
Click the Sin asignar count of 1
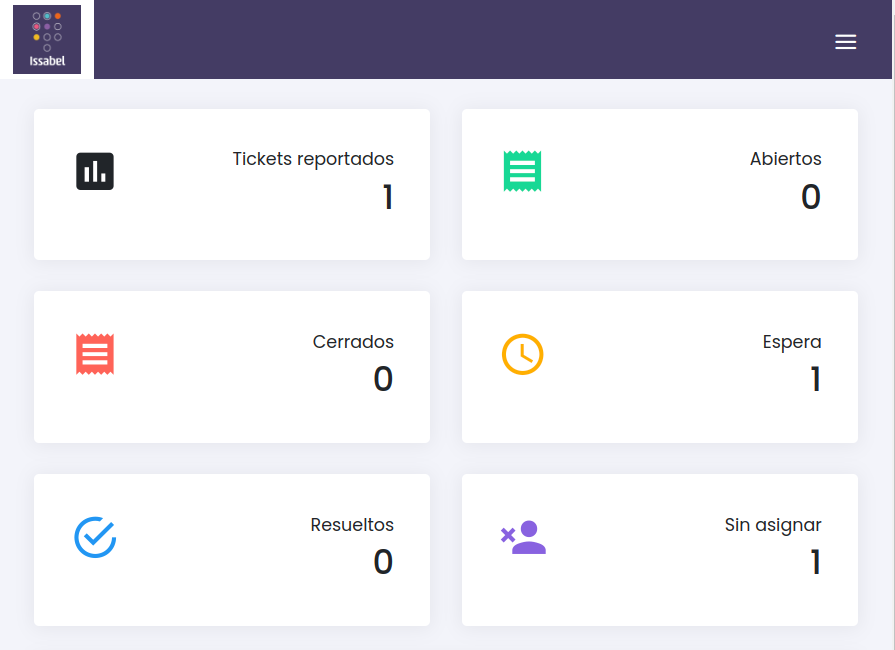815,563
